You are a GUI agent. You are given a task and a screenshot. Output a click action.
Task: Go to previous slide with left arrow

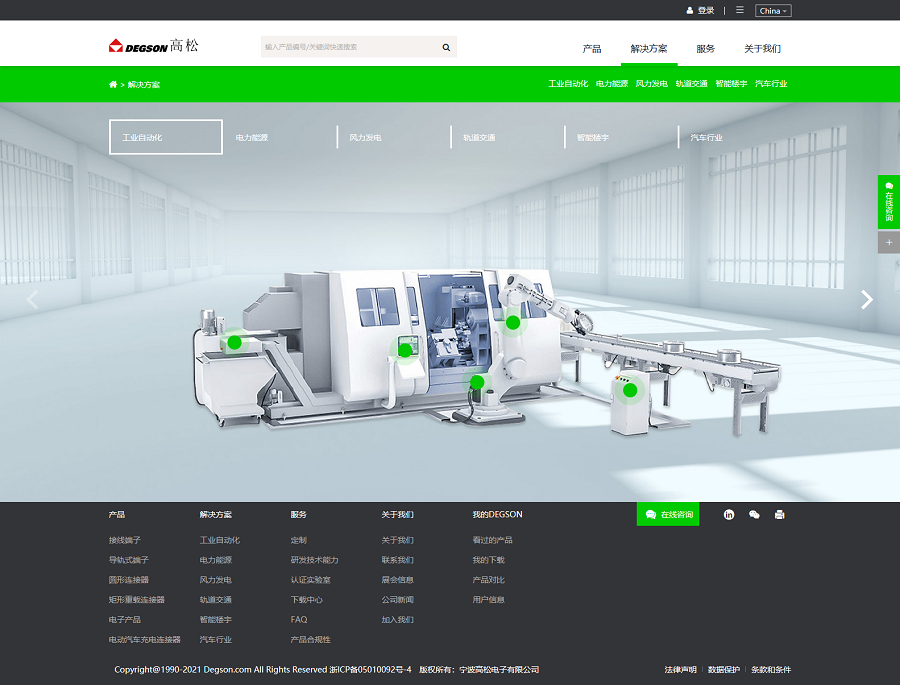(x=32, y=299)
